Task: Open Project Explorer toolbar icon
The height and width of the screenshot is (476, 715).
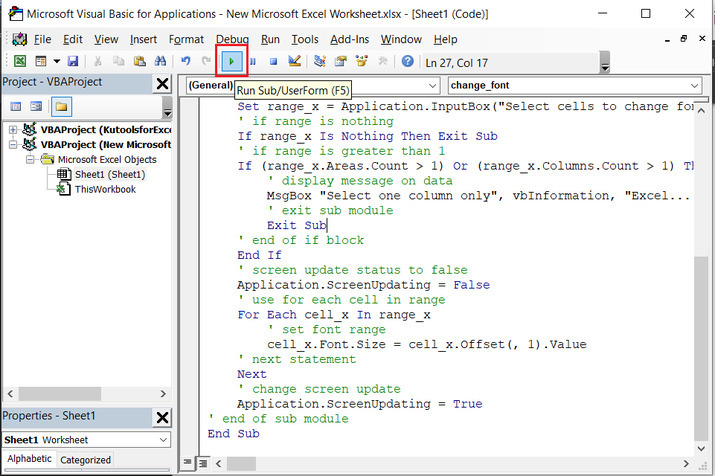Action: pos(320,61)
